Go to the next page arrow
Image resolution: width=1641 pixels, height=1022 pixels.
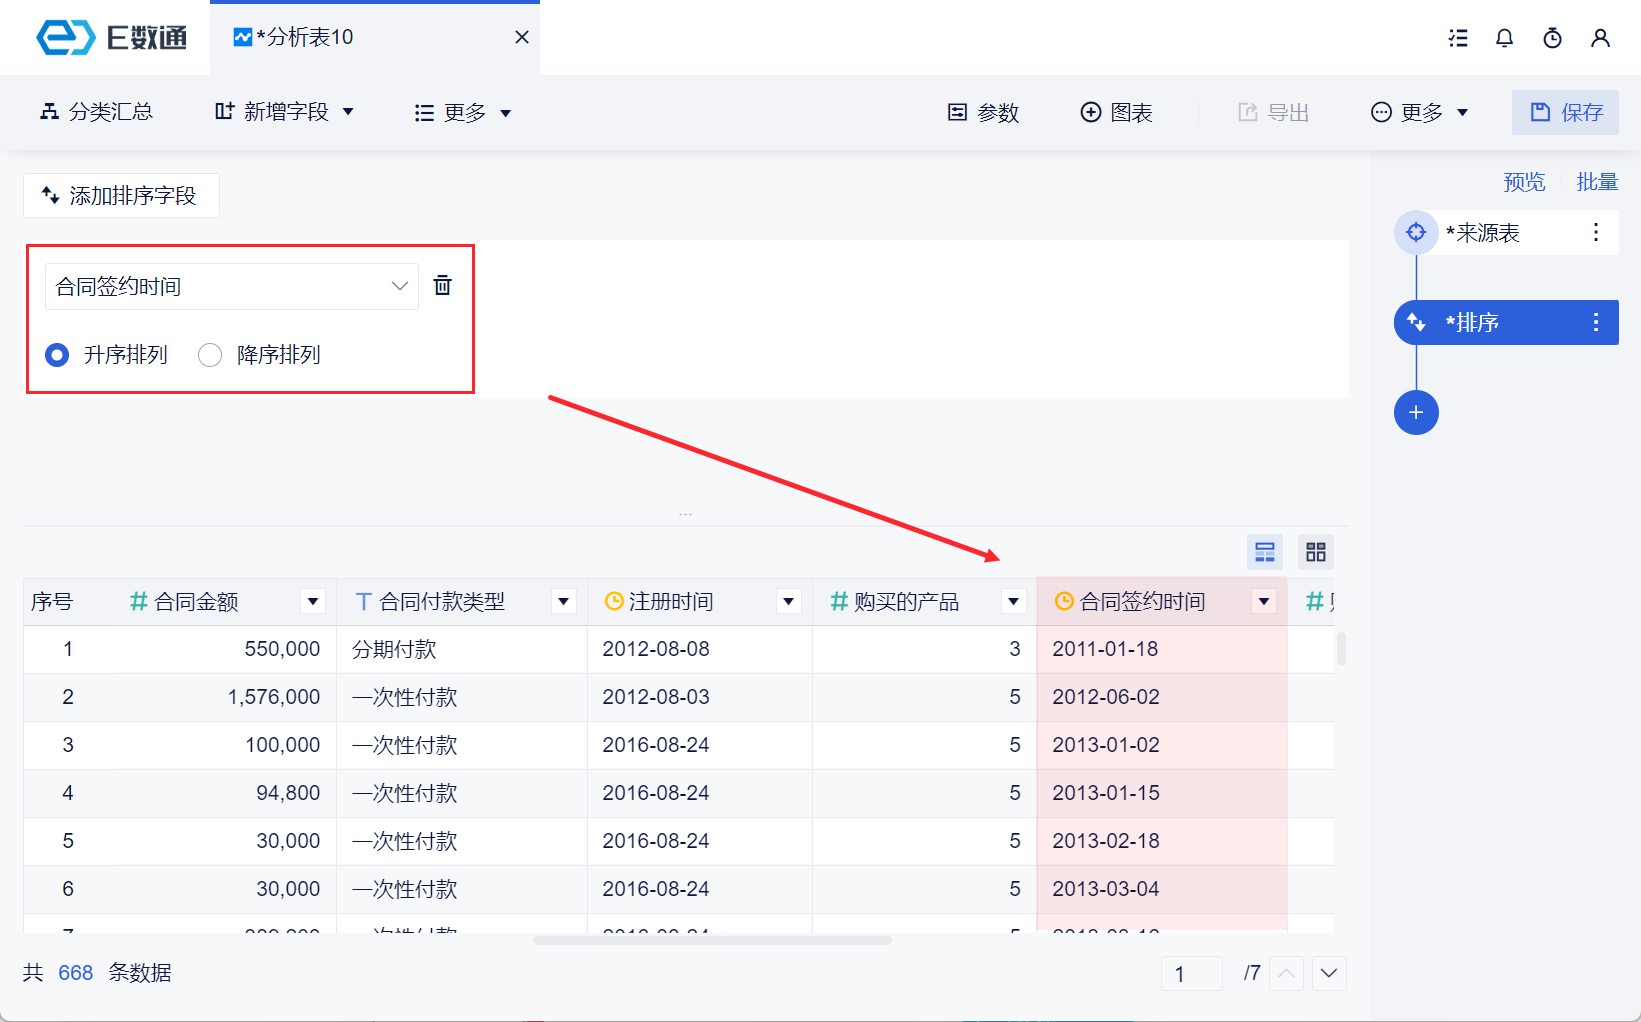[x=1329, y=973]
